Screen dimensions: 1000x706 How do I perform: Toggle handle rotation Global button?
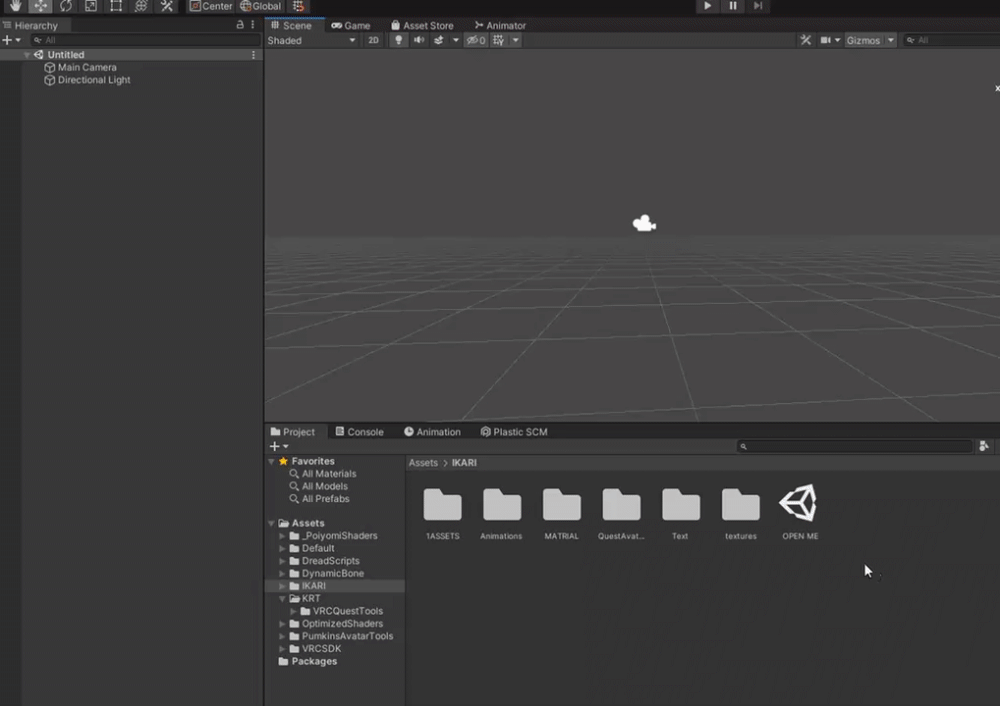(260, 6)
